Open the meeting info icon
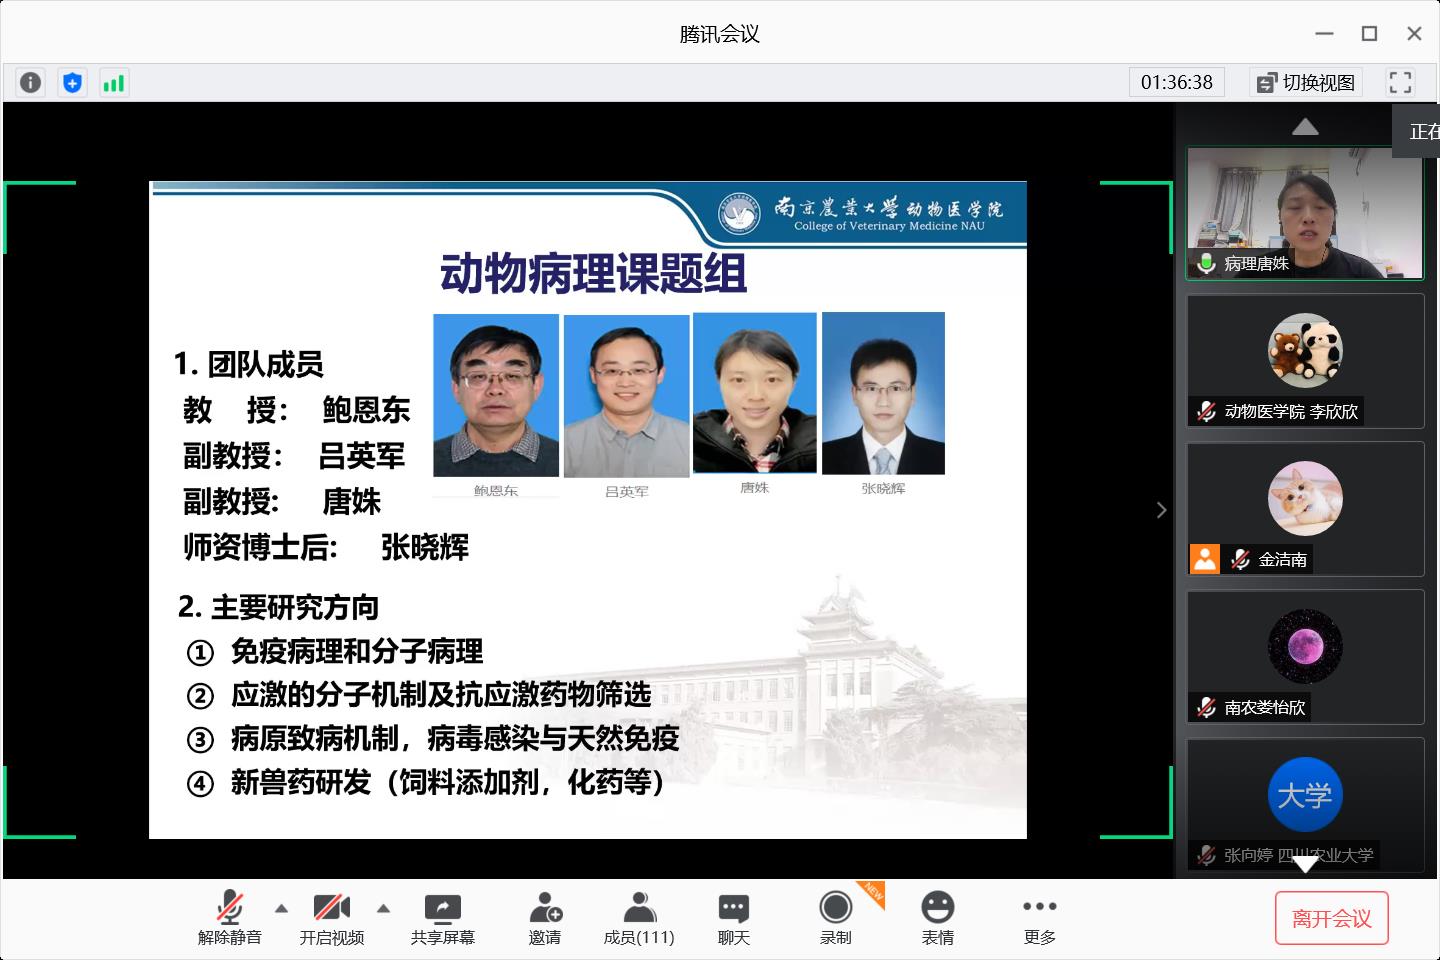Screen dimensions: 1440x960 click(x=31, y=82)
